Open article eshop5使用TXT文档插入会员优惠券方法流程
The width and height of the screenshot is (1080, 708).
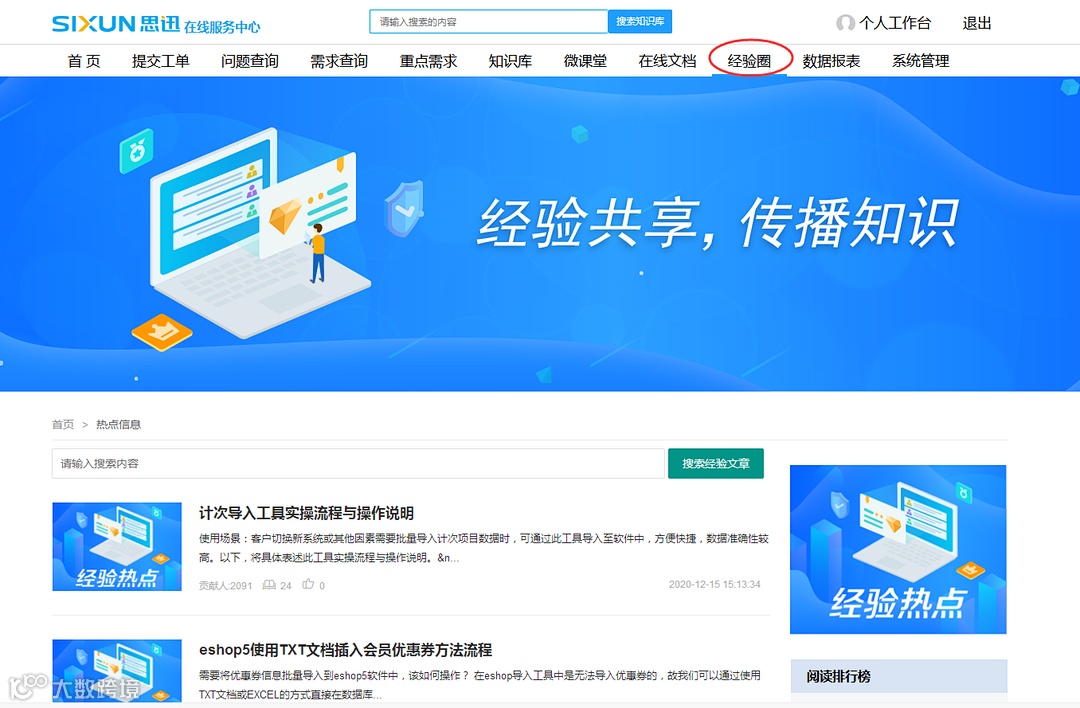pyautogui.click(x=346, y=649)
